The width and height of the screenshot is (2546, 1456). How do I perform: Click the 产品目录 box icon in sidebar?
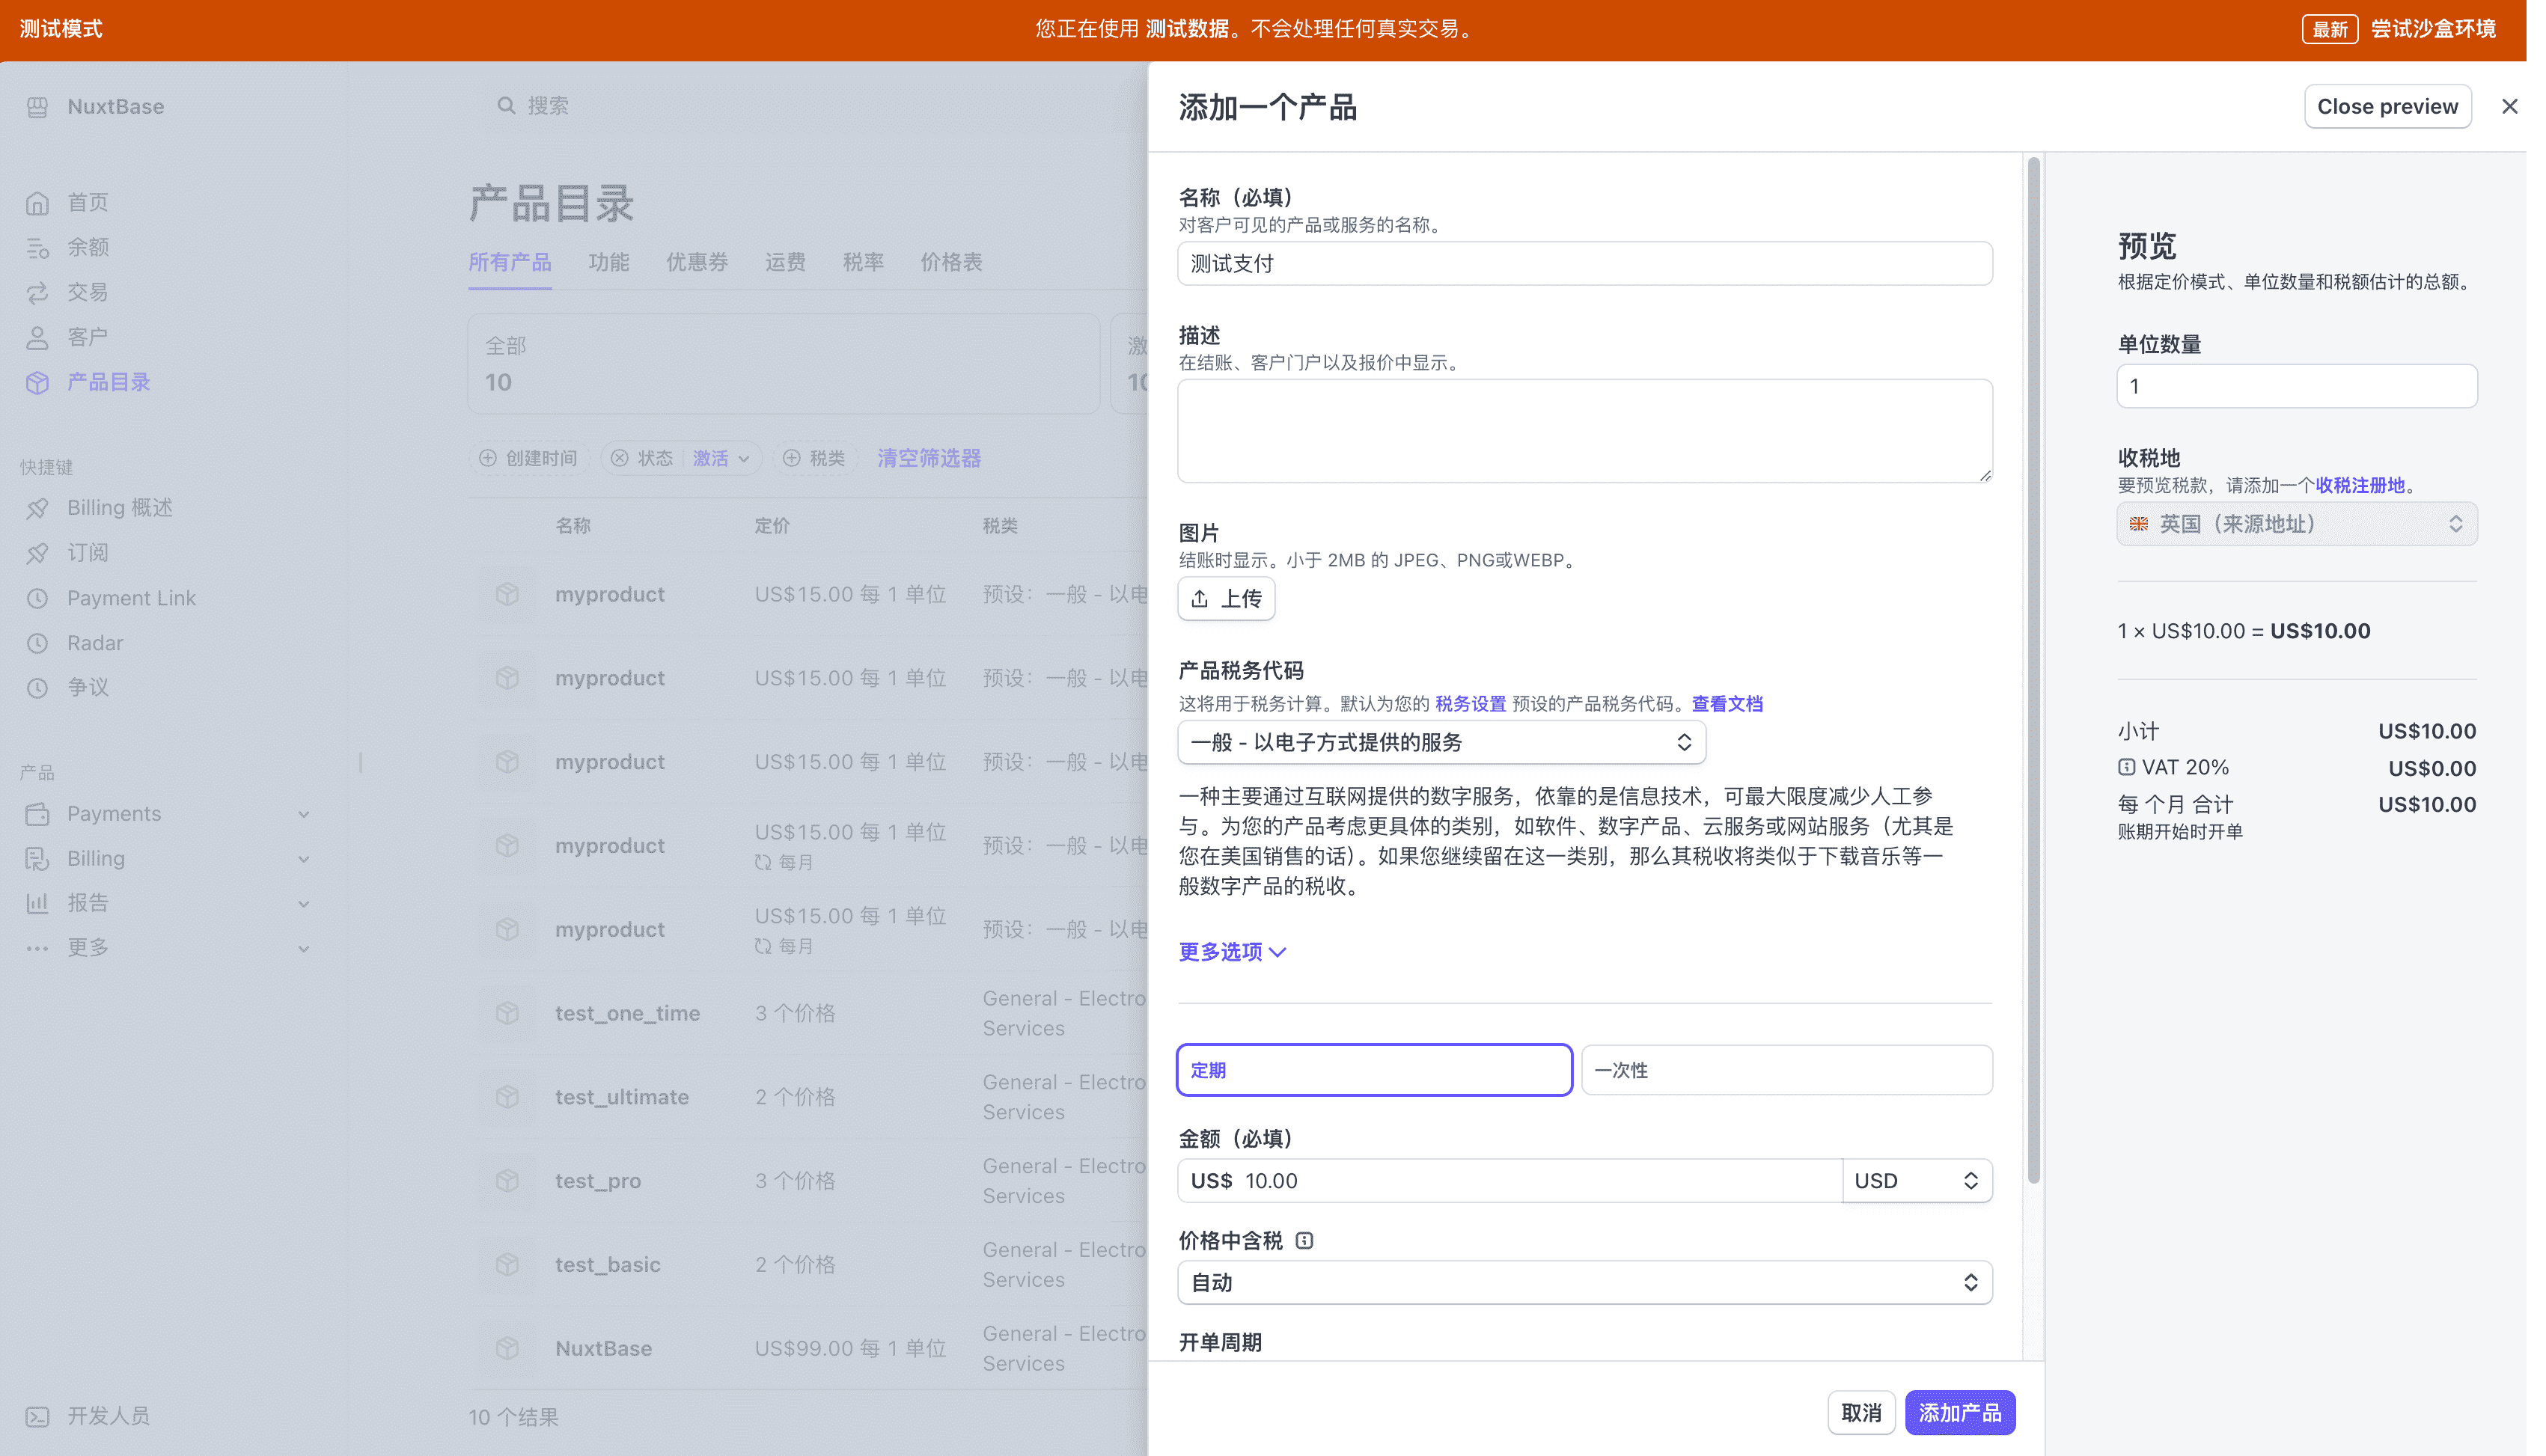(x=37, y=382)
